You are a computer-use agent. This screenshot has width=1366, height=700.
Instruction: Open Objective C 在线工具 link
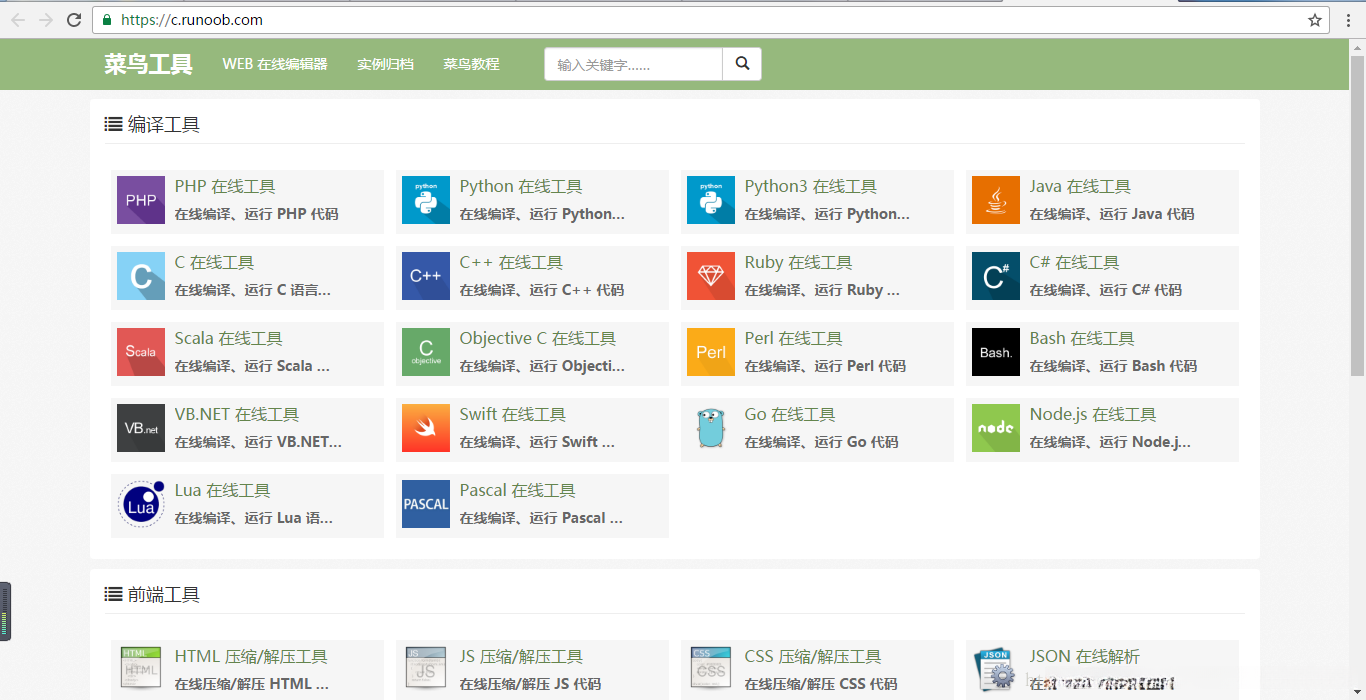[x=538, y=338]
